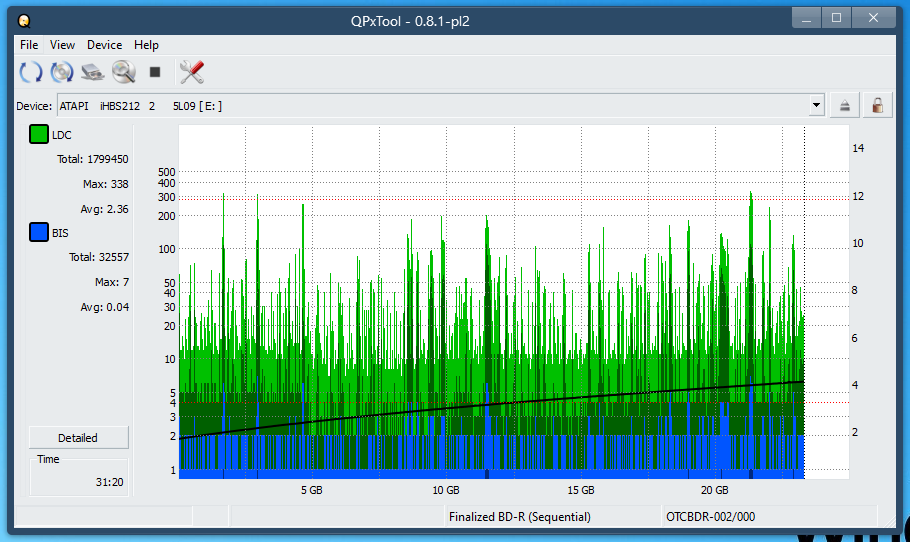Click the drive hardware info icon
This screenshot has width=910, height=542.
click(93, 72)
